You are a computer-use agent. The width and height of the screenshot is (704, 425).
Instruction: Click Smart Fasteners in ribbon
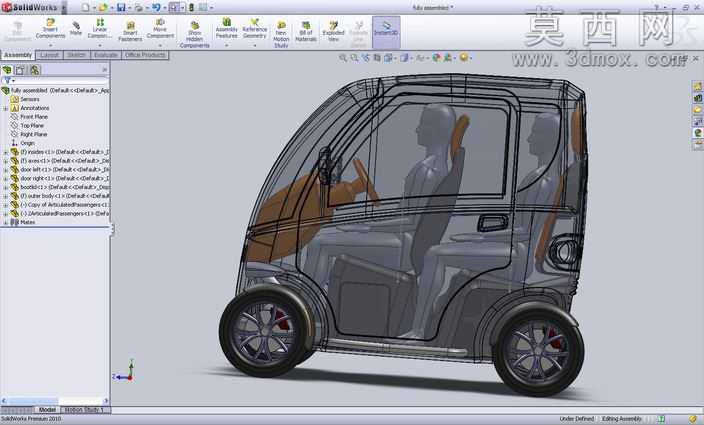[x=130, y=31]
